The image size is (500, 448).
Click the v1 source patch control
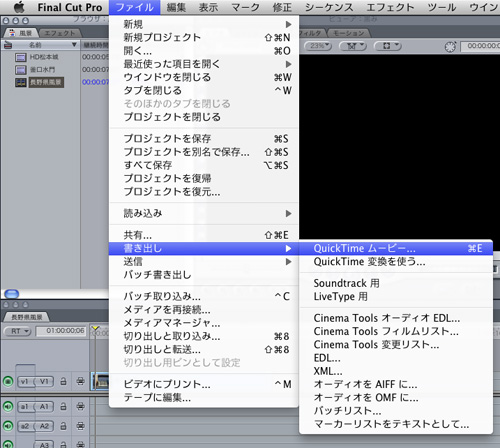coord(25,381)
